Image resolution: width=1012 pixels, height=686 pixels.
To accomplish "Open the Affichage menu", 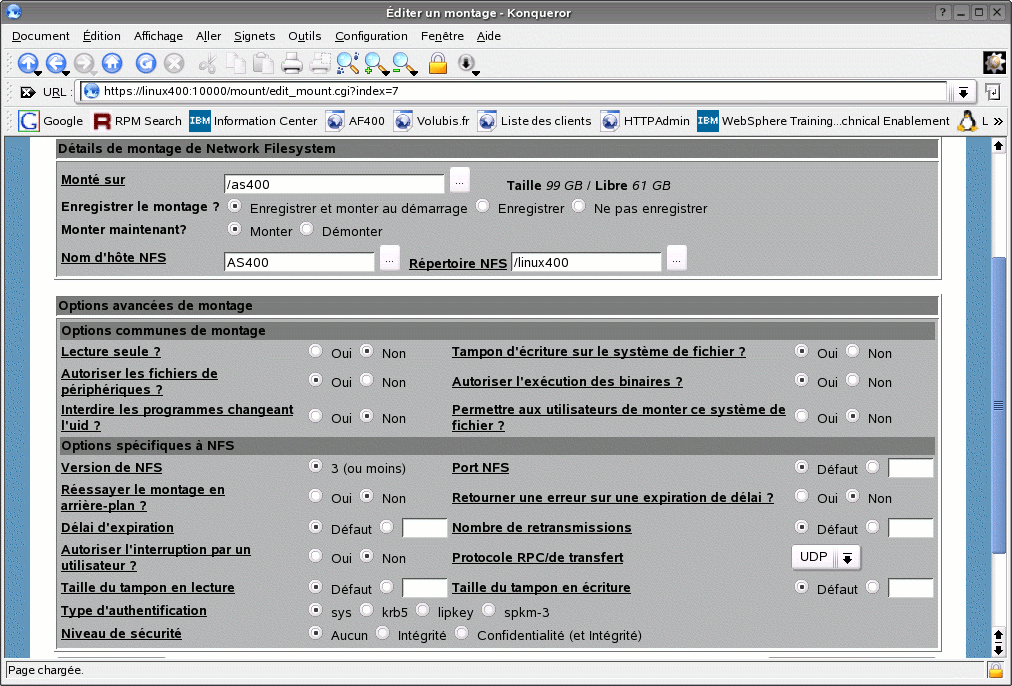I will 158,36.
